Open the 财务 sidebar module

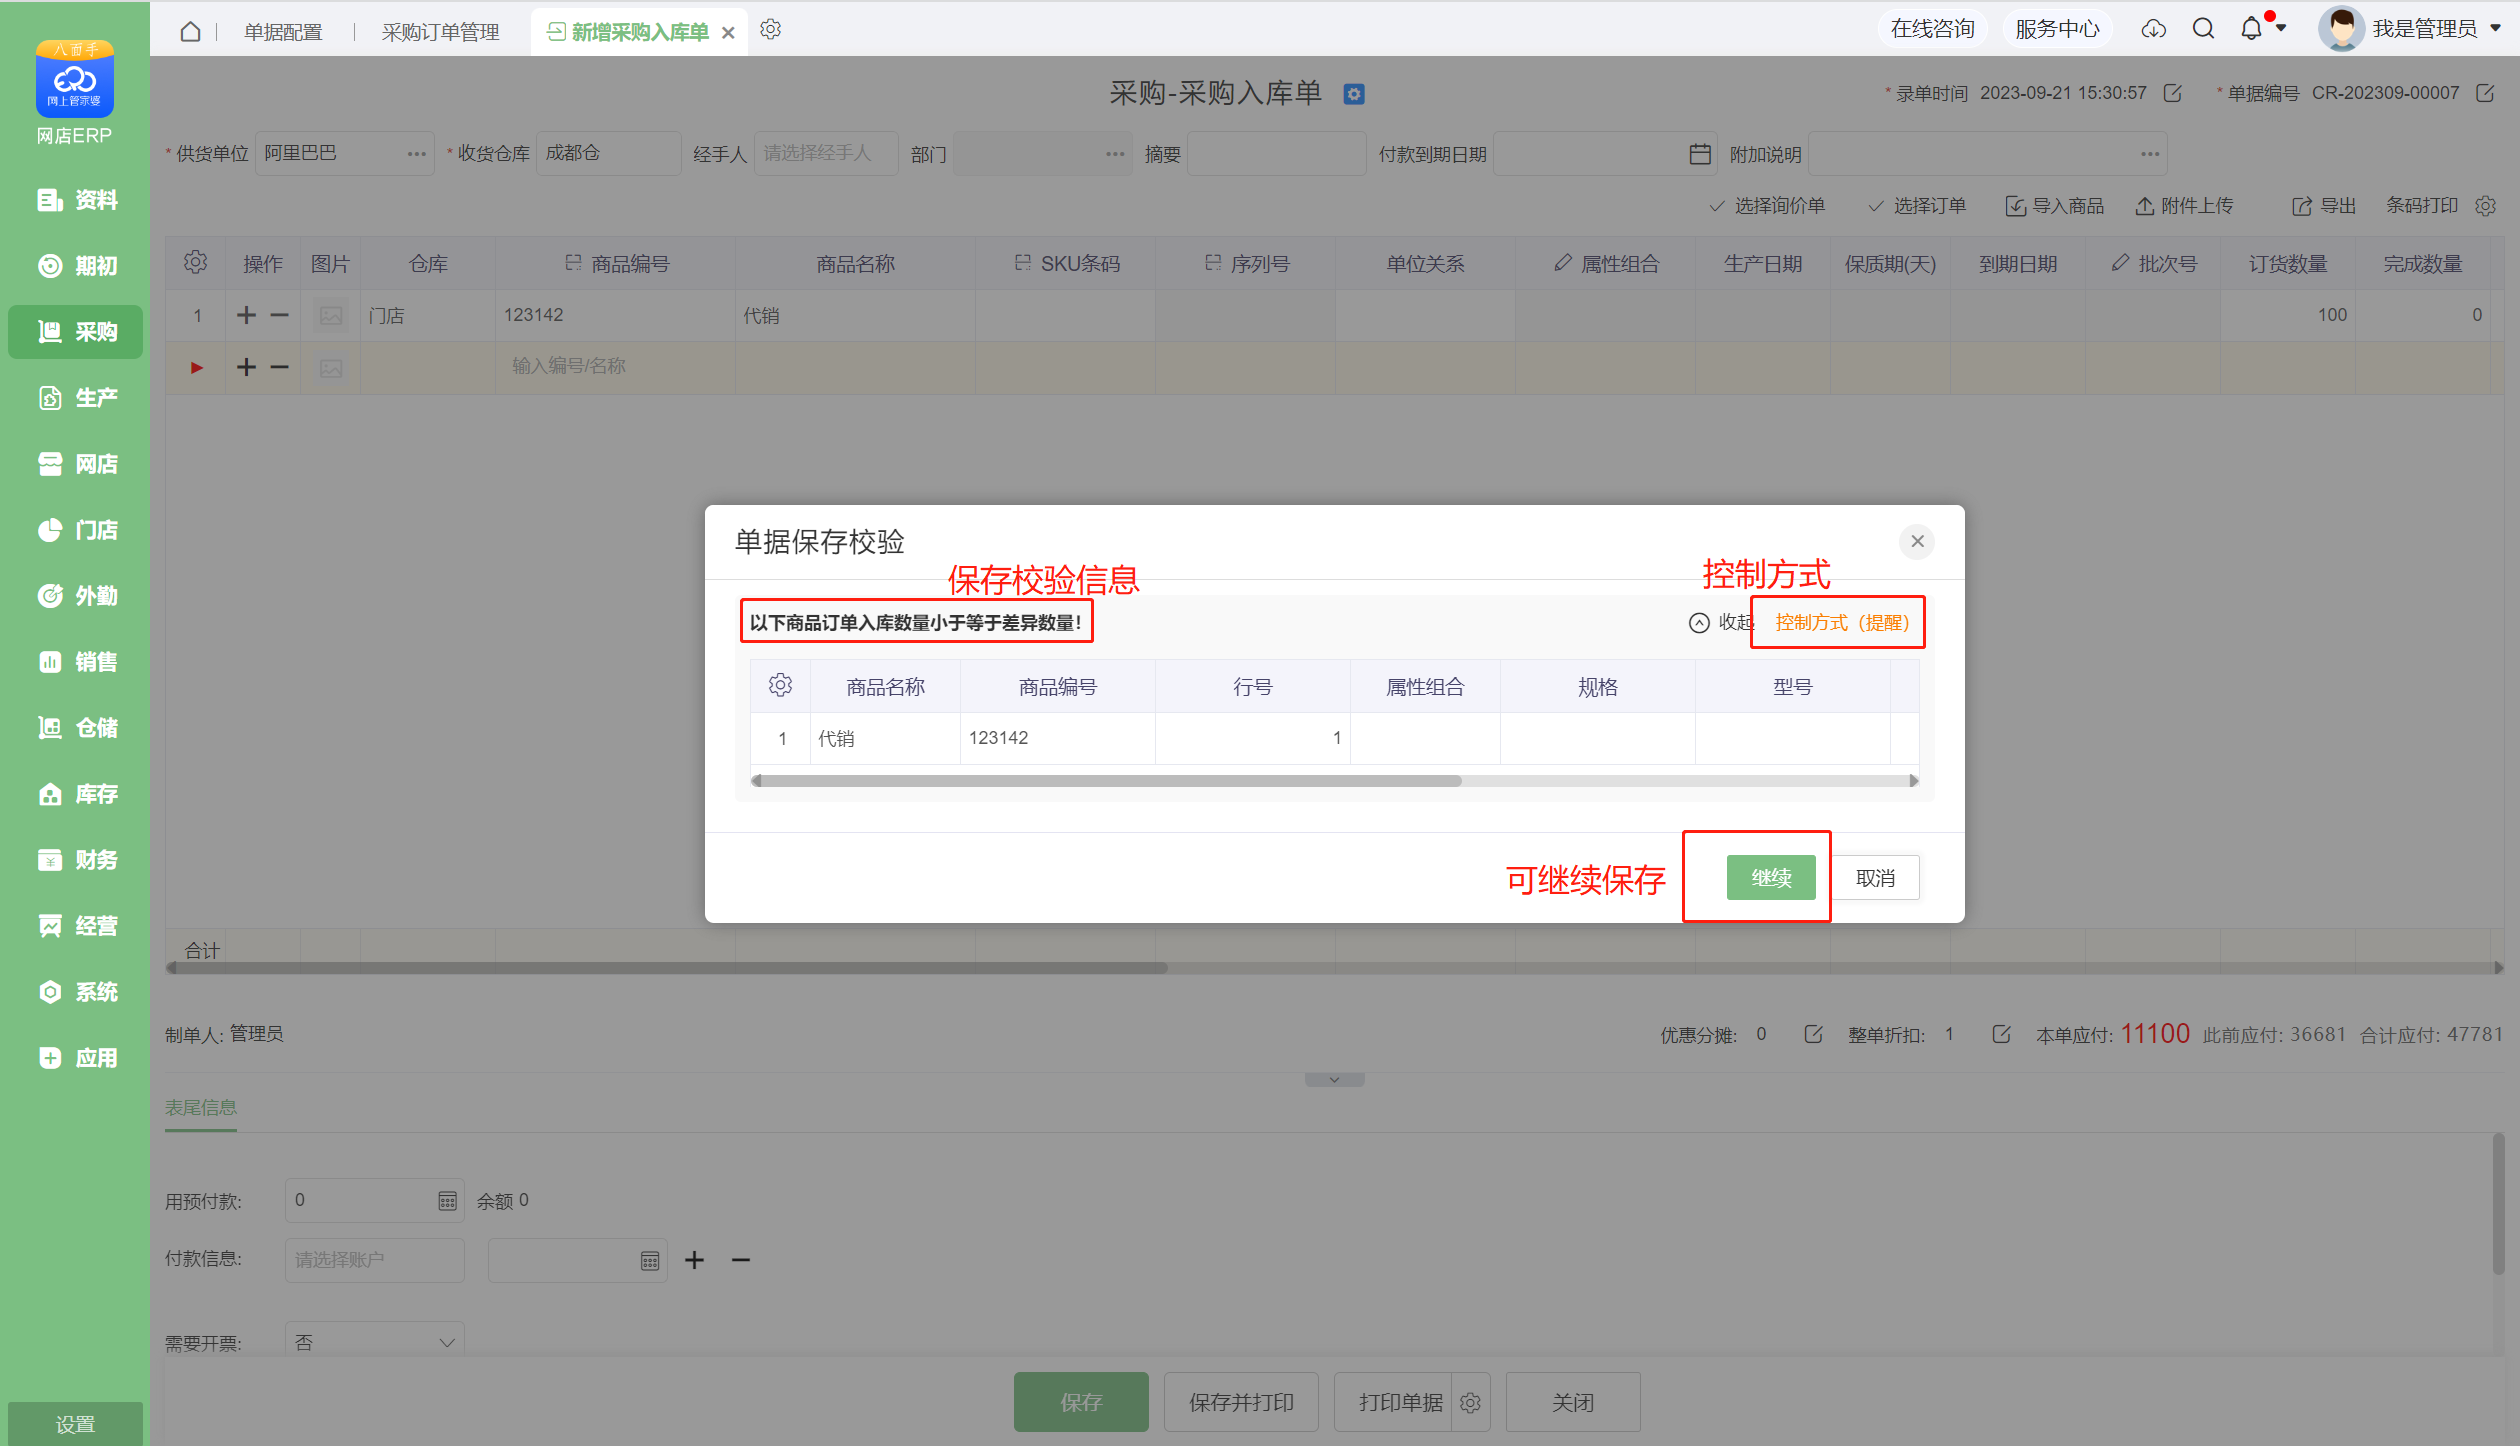tap(76, 860)
